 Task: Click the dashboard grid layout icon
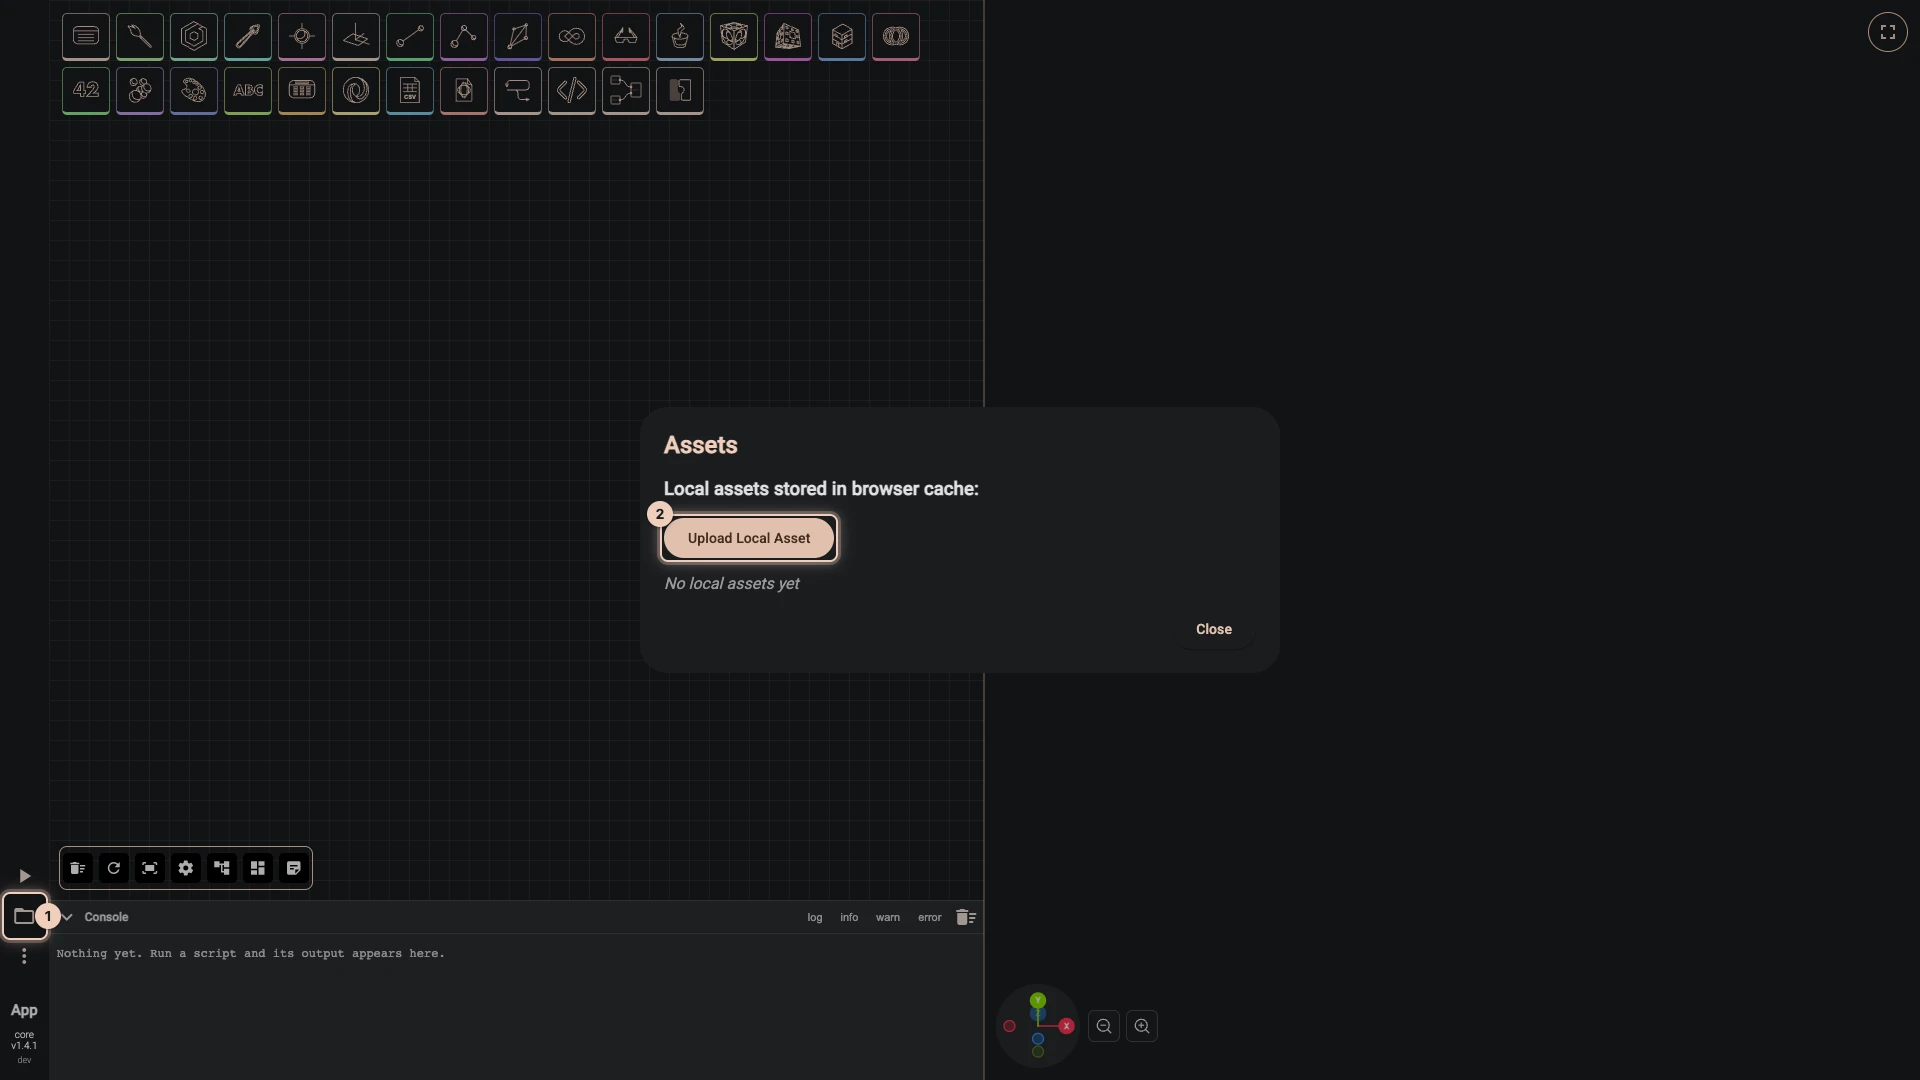[258, 868]
